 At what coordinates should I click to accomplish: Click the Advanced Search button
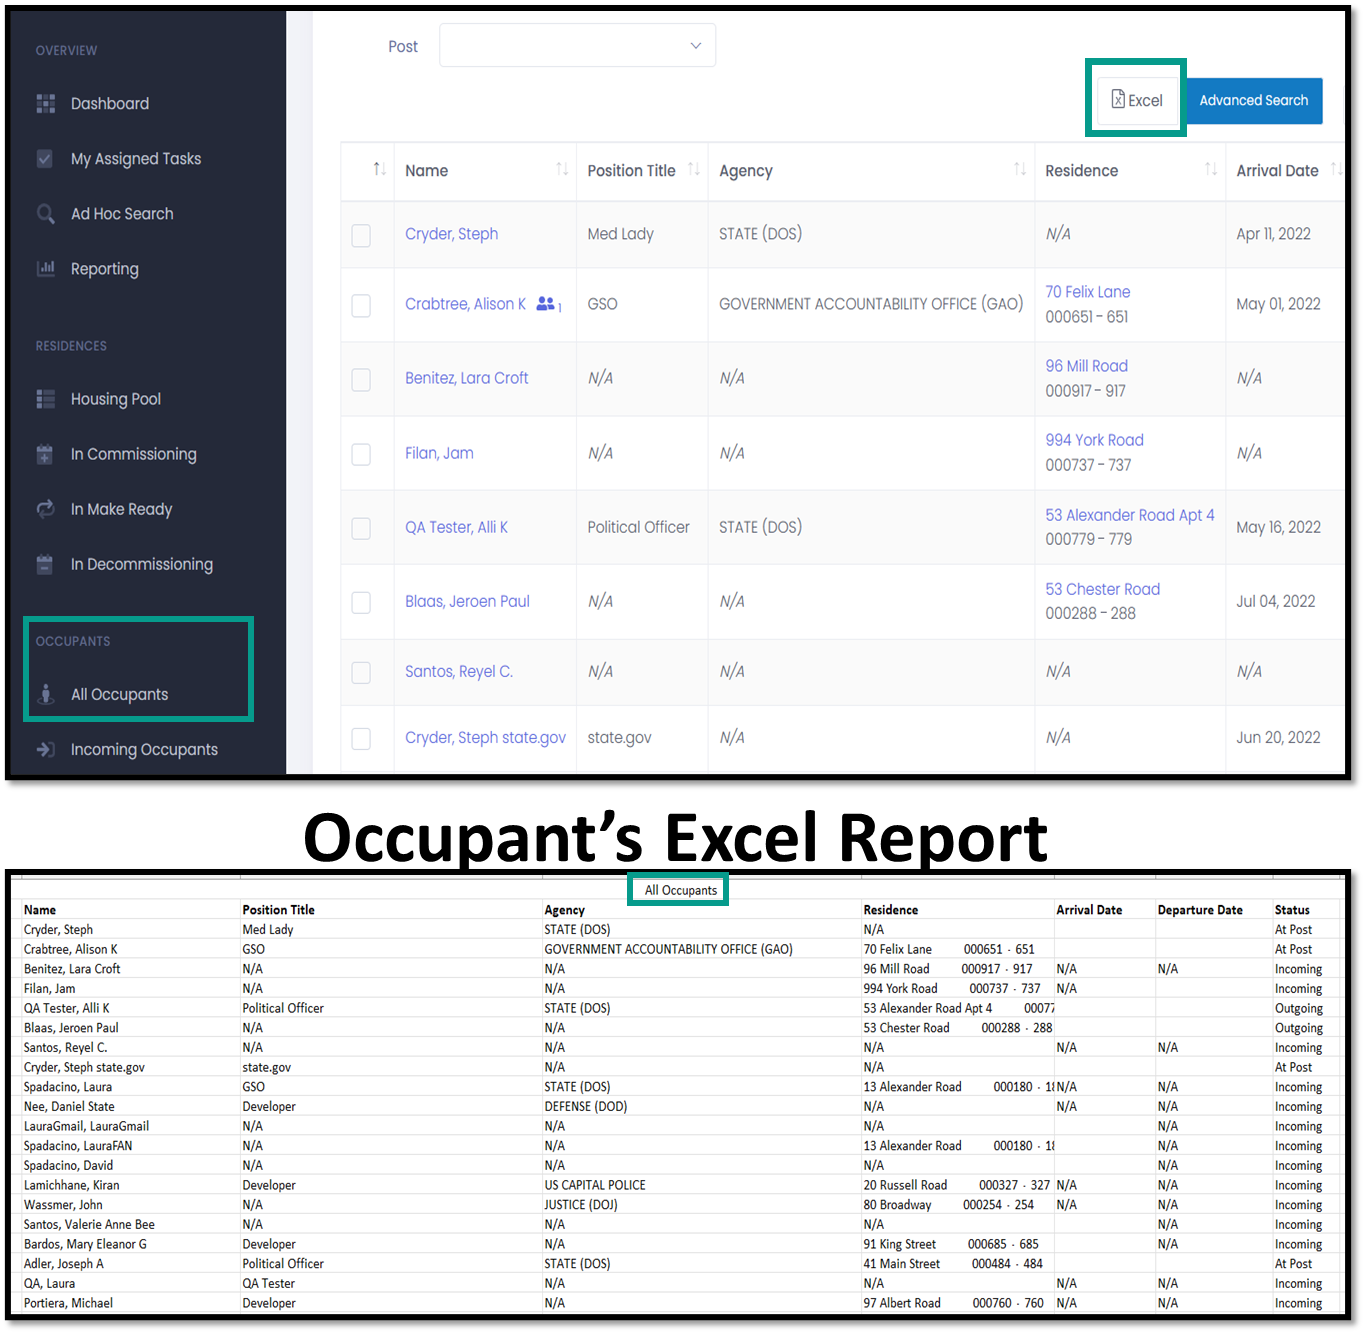[1254, 100]
